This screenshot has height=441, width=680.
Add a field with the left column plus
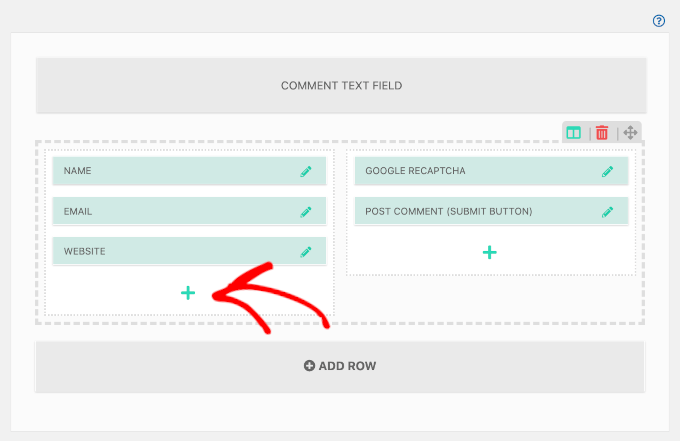coord(188,293)
